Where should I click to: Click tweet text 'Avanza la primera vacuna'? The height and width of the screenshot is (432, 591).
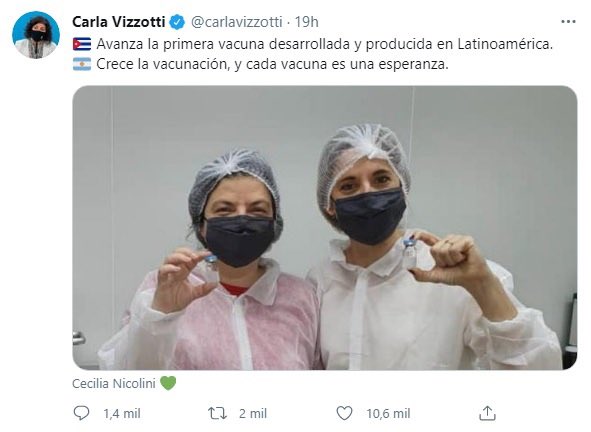pyautogui.click(x=180, y=44)
